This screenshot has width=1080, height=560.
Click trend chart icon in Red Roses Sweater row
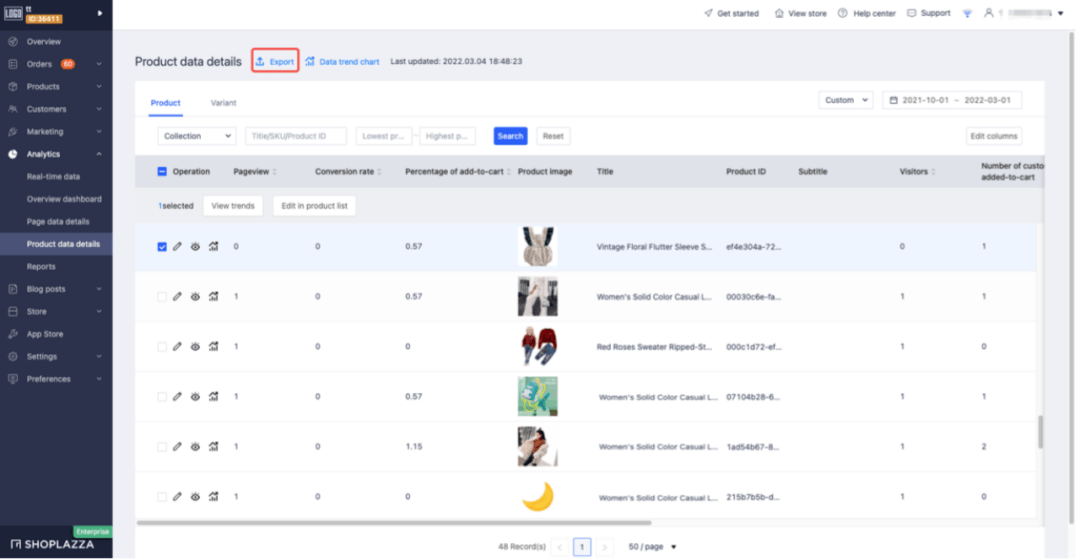tap(213, 346)
